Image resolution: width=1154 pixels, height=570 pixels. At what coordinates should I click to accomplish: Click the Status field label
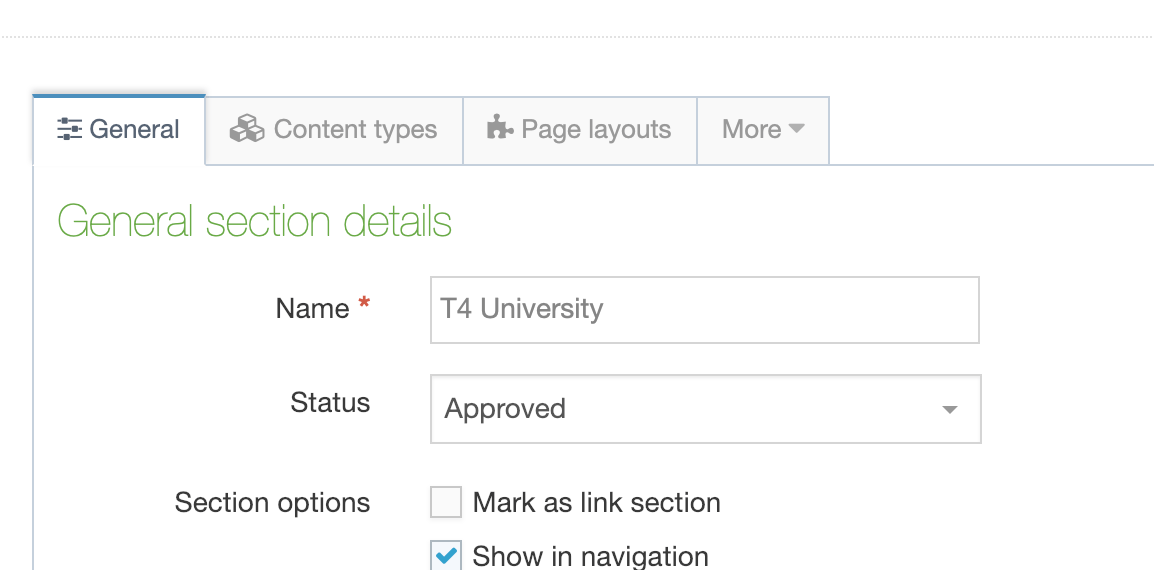coord(330,403)
